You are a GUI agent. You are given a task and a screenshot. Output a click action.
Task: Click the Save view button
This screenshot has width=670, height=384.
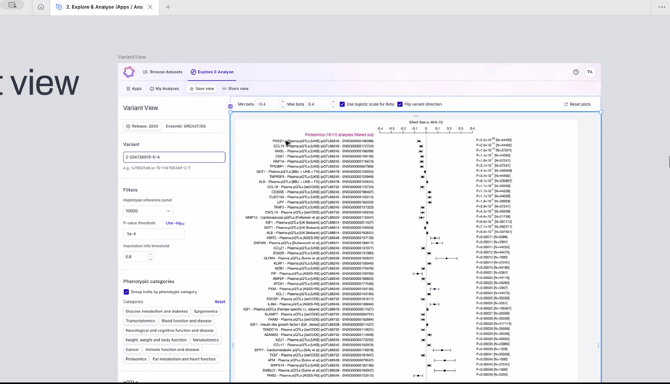click(202, 88)
